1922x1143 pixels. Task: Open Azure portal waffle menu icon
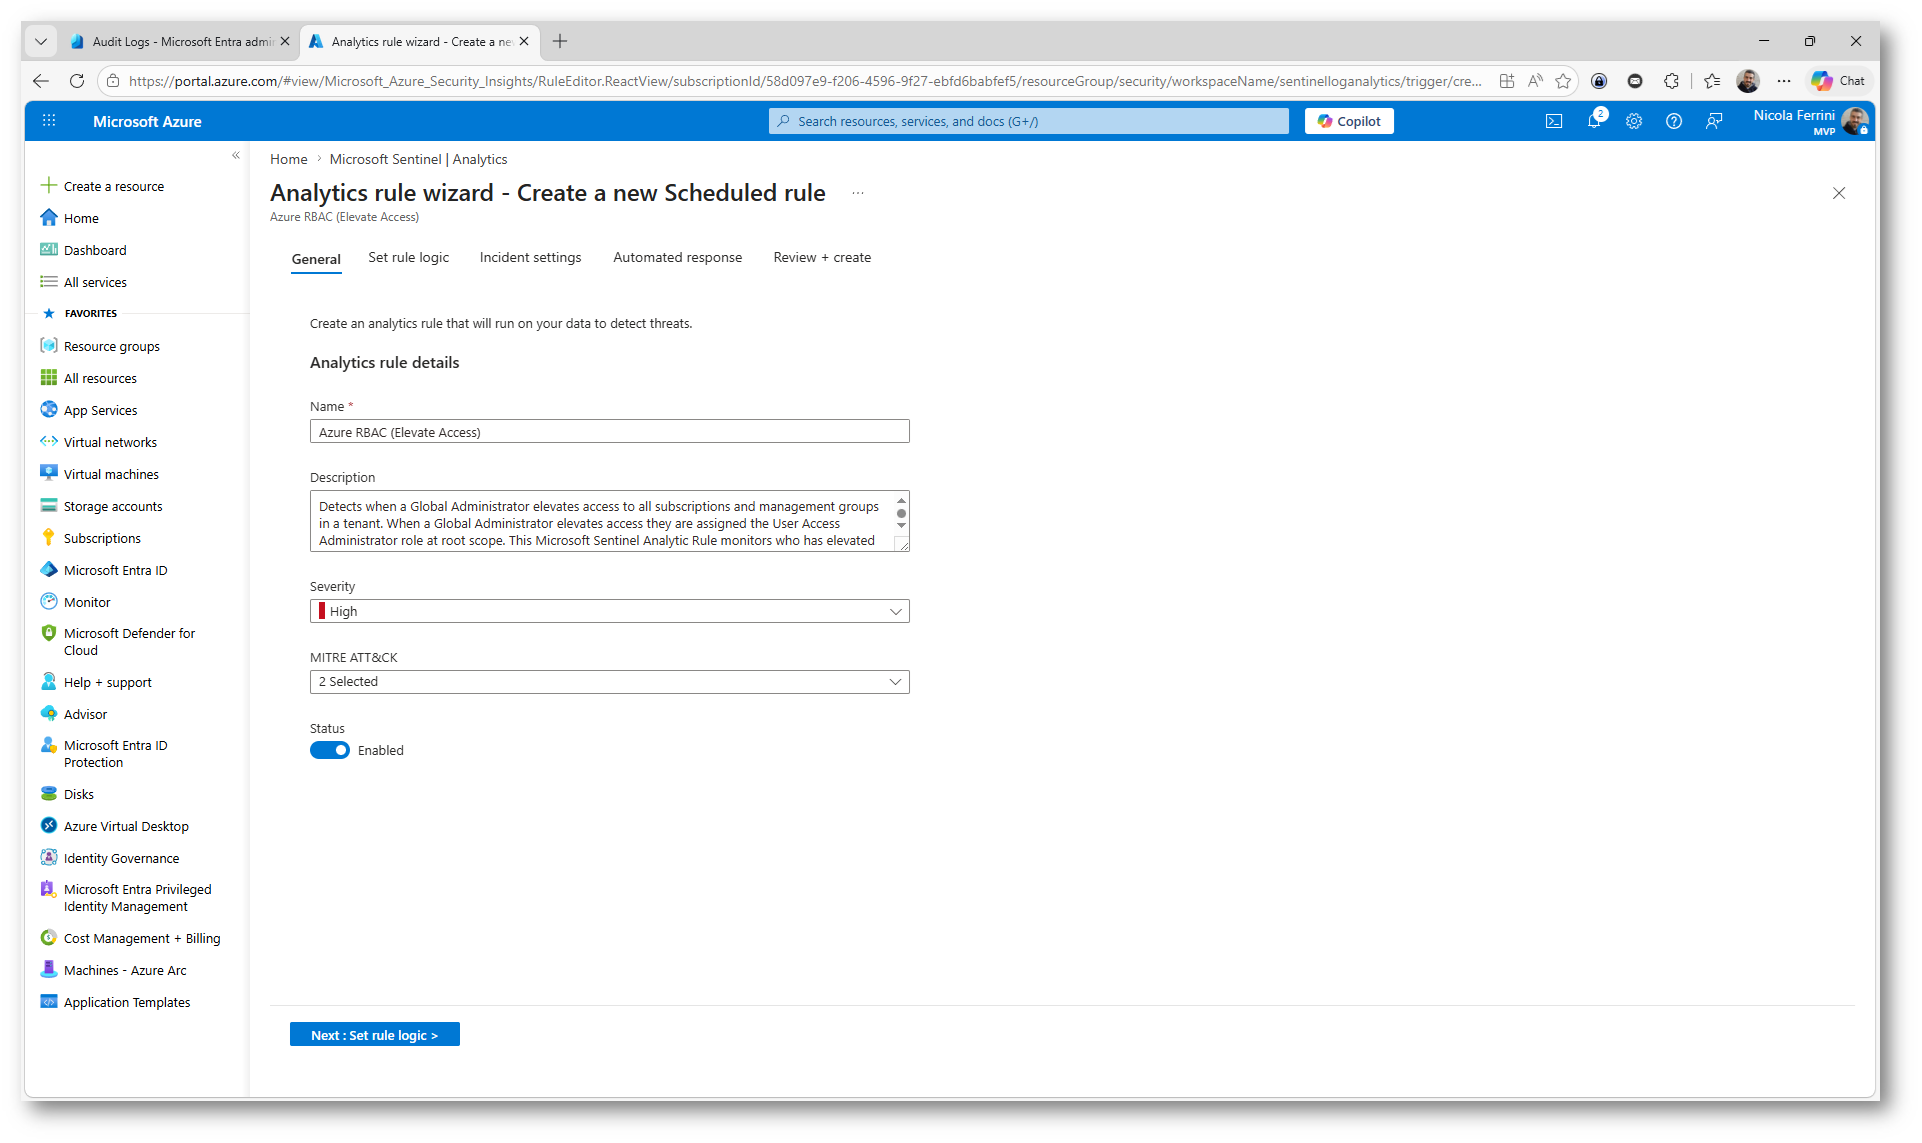click(x=49, y=121)
